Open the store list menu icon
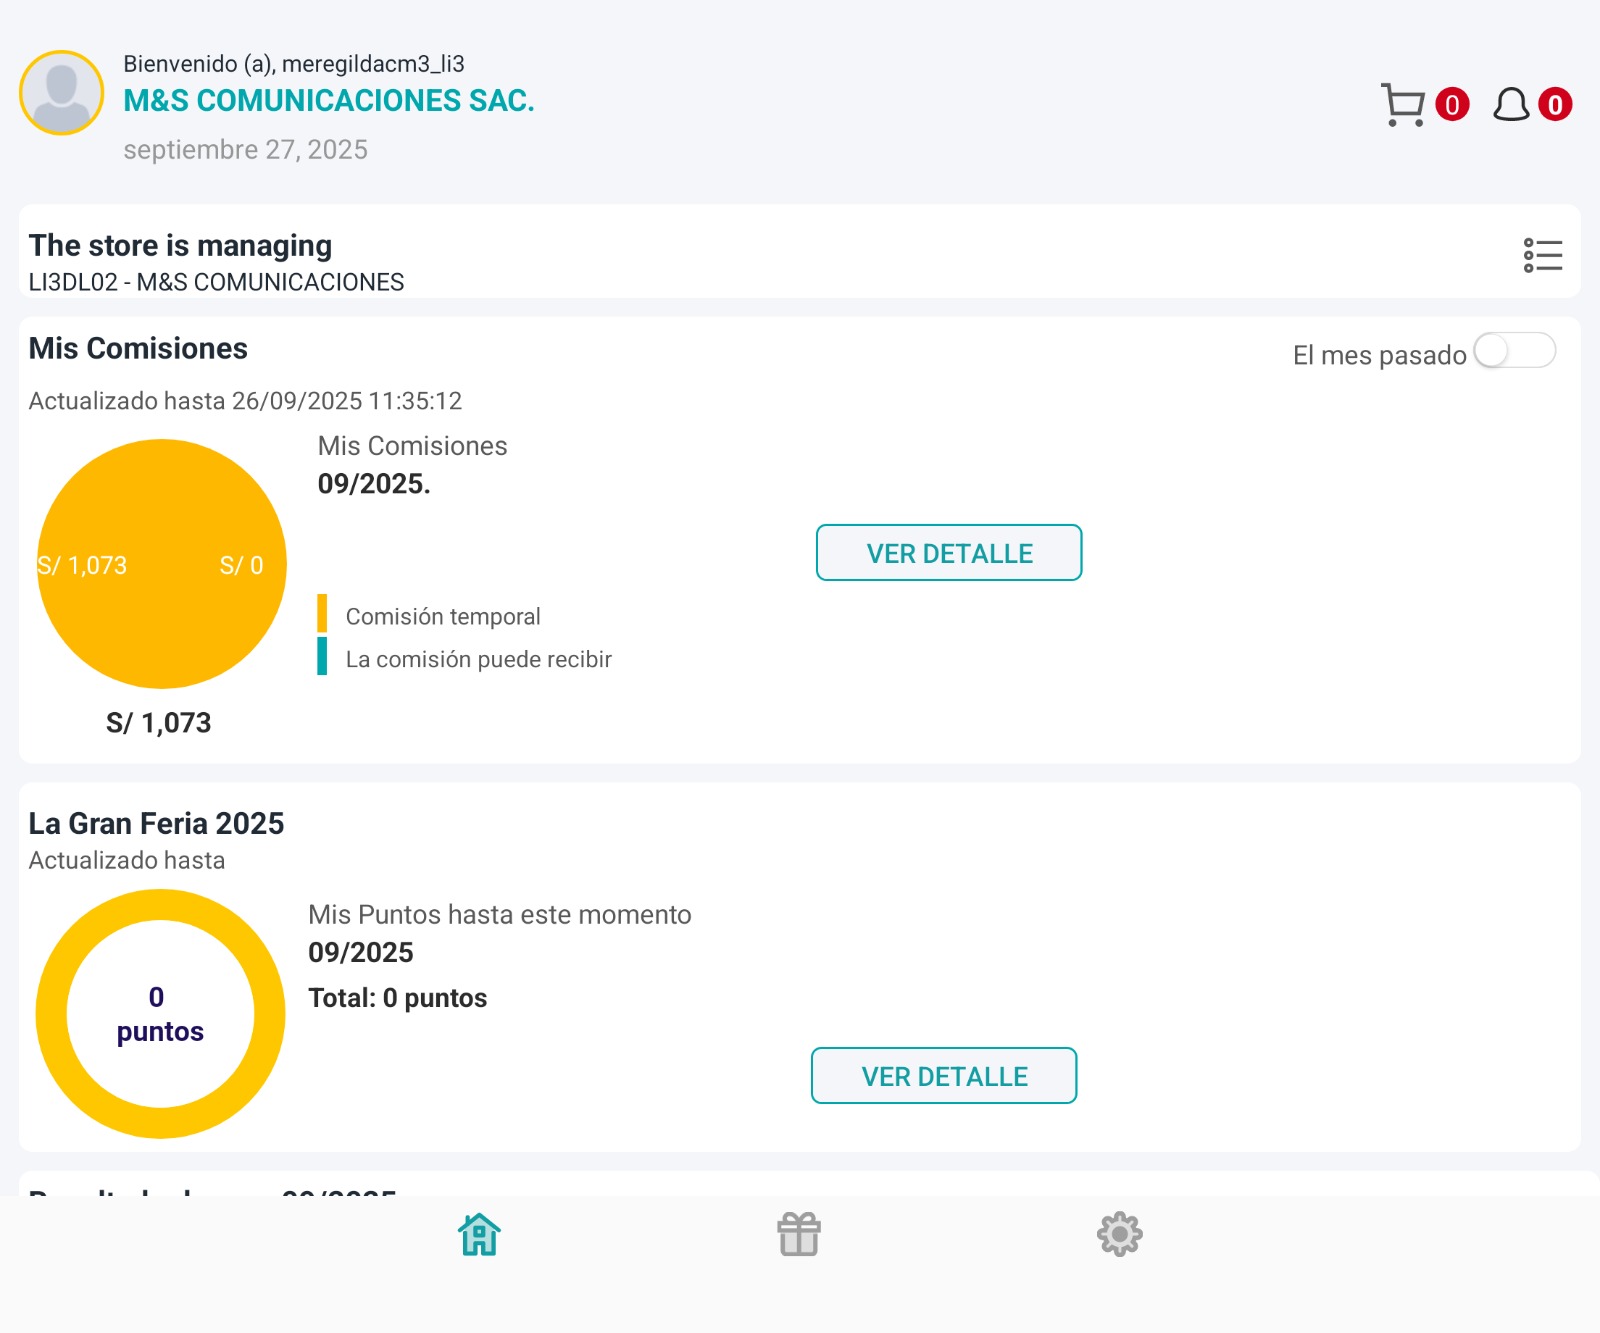1600x1333 pixels. click(x=1542, y=255)
